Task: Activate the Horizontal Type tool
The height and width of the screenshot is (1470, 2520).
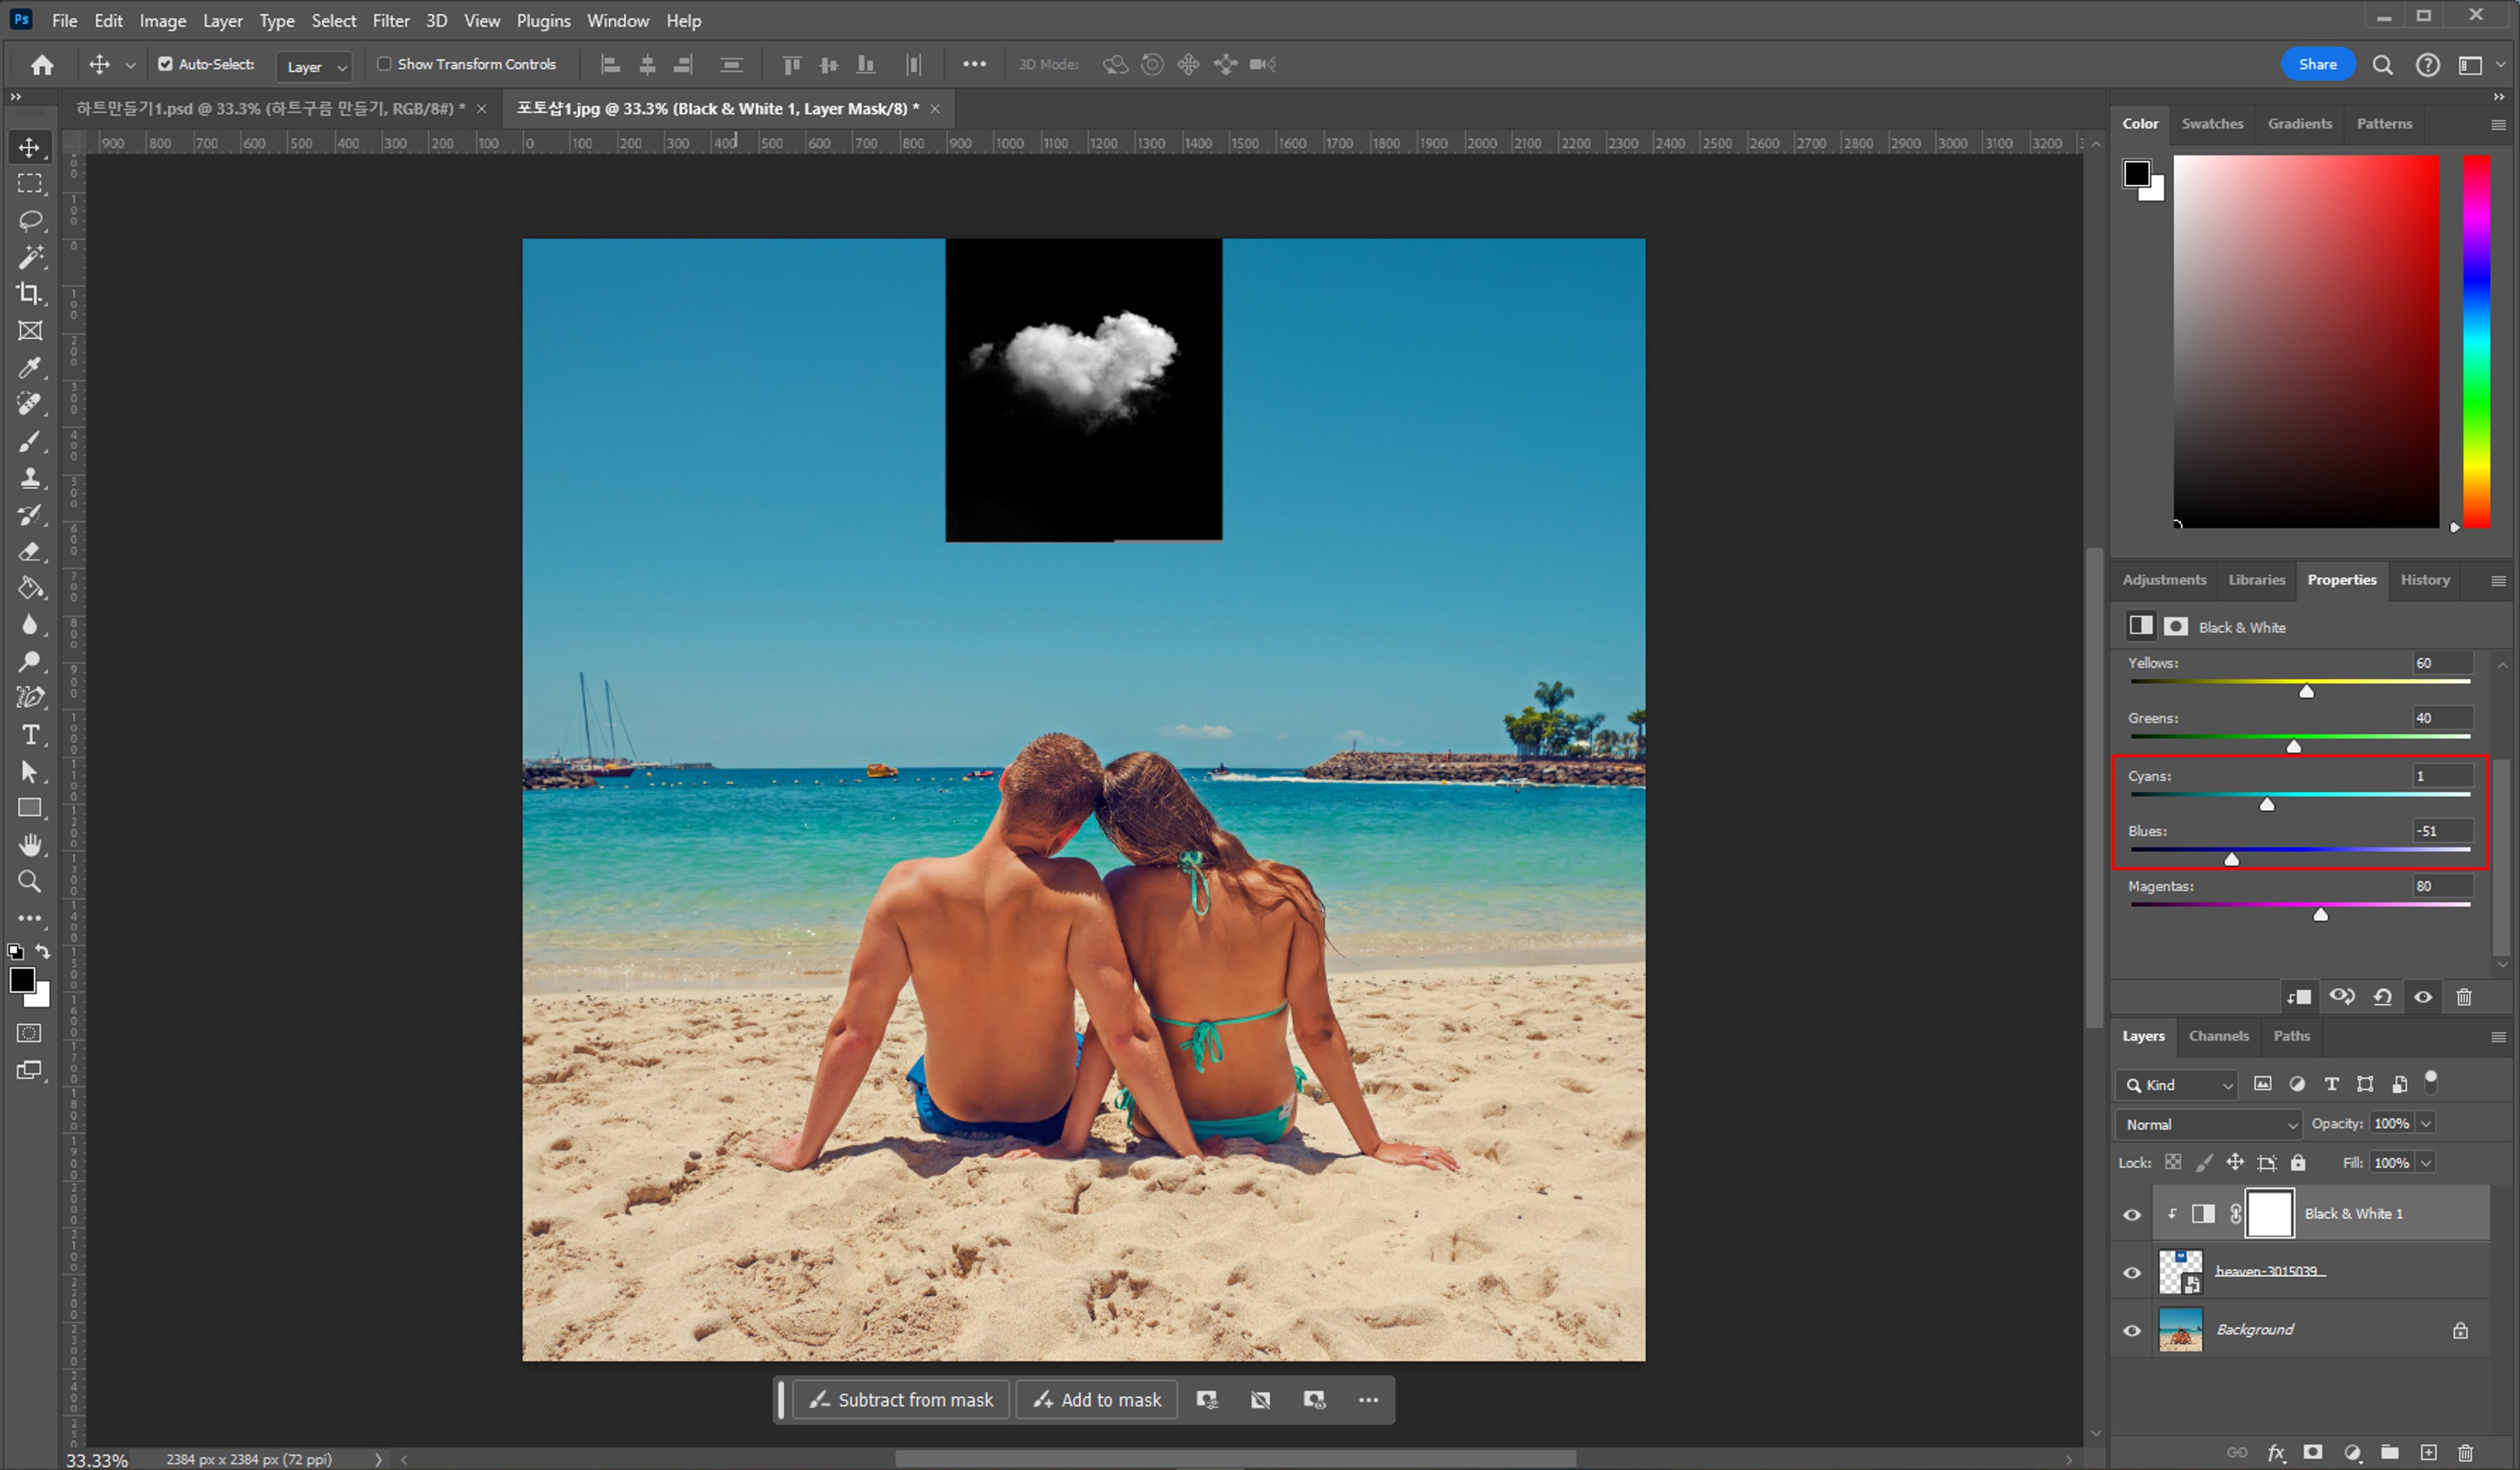Action: (30, 735)
